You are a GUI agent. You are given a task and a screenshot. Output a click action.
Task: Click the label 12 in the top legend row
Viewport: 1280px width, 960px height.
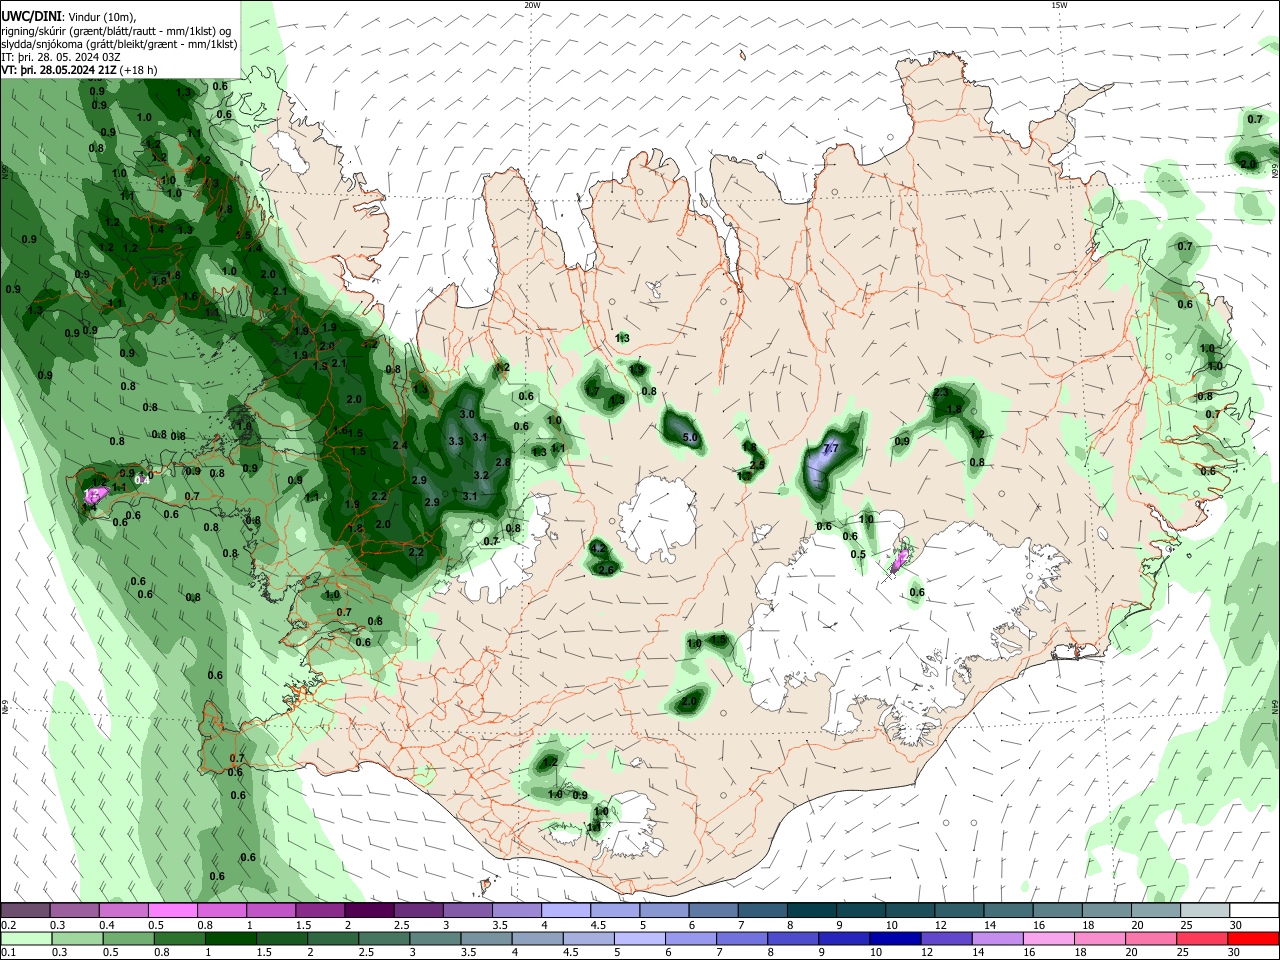click(940, 925)
